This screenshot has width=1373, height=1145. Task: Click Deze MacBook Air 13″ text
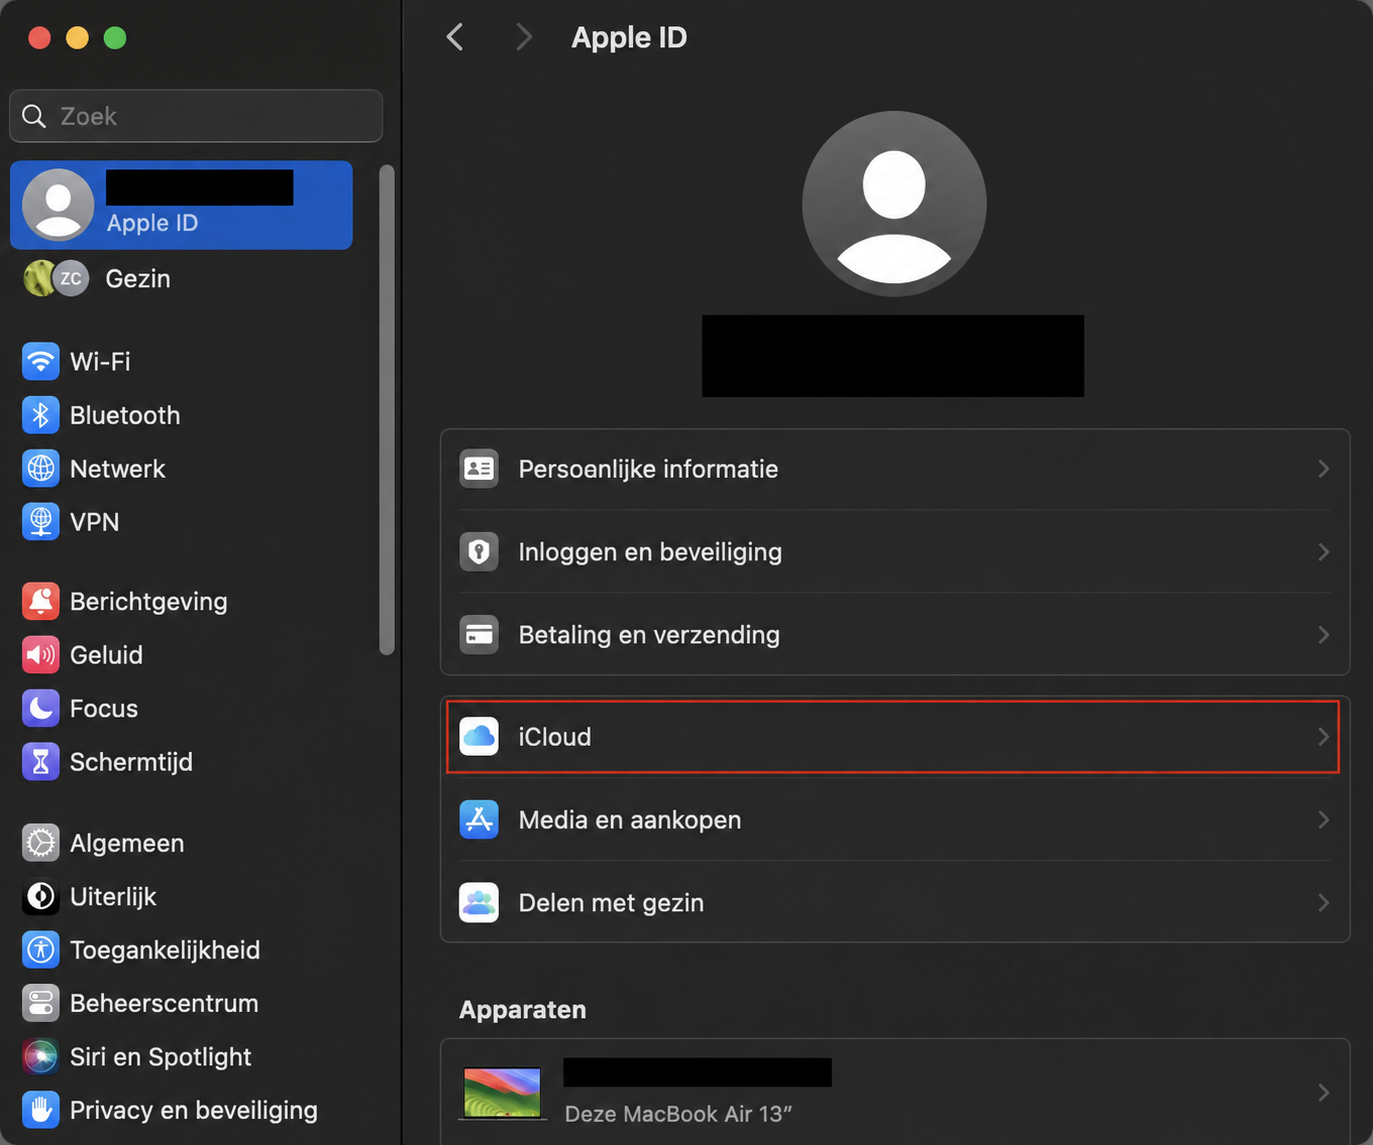678,1114
